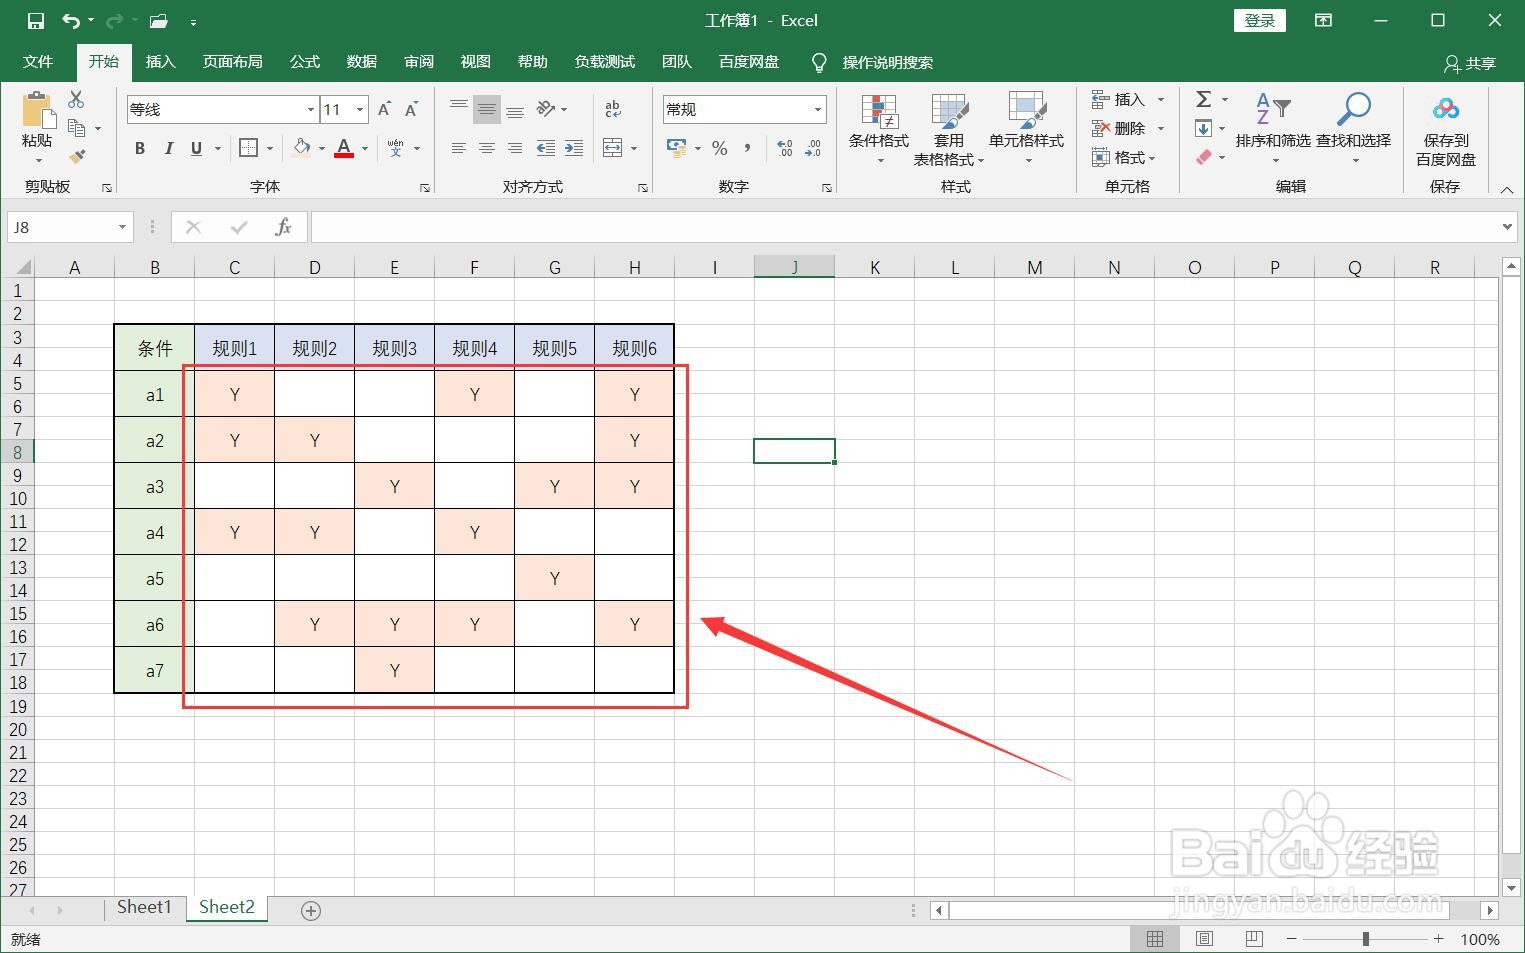
Task: Undo the last action
Action: 70,21
